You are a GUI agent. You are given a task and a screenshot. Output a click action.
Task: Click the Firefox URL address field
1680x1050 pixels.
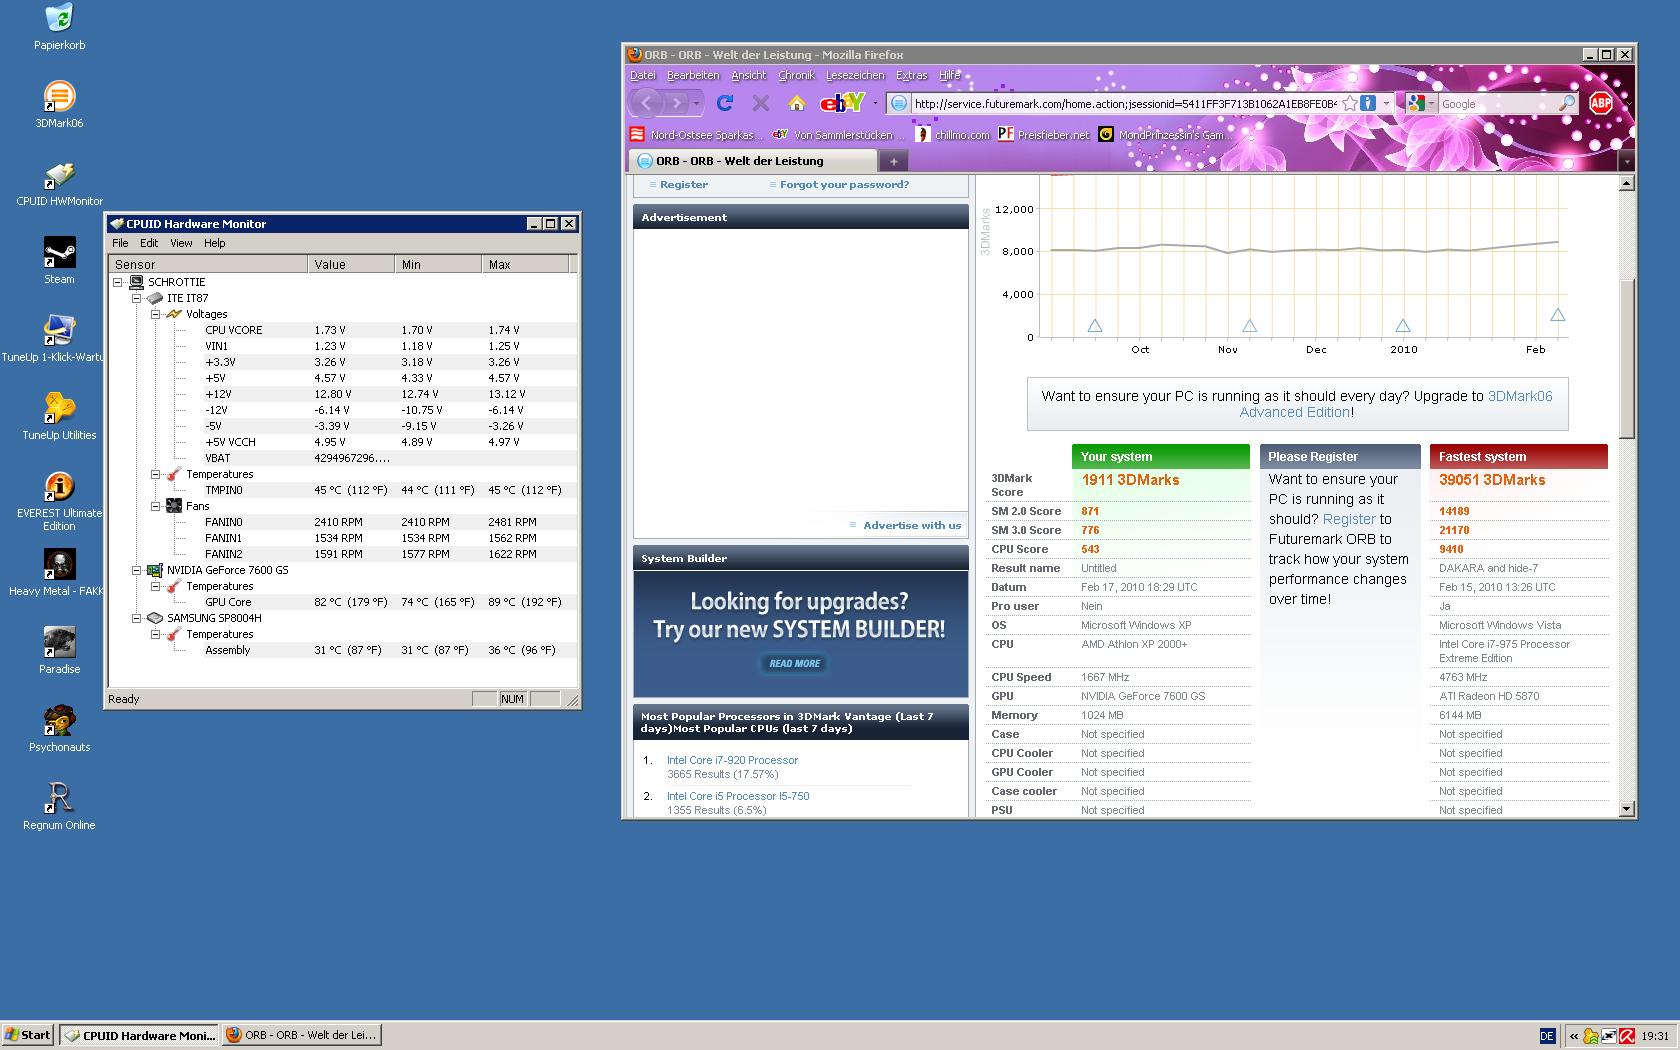click(x=1125, y=103)
